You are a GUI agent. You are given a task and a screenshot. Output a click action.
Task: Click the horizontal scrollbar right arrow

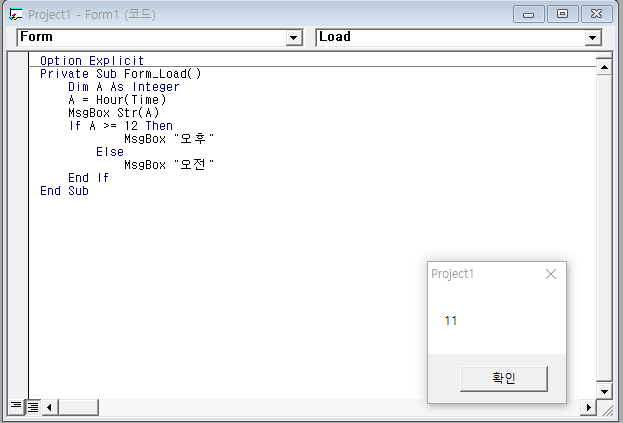point(588,407)
